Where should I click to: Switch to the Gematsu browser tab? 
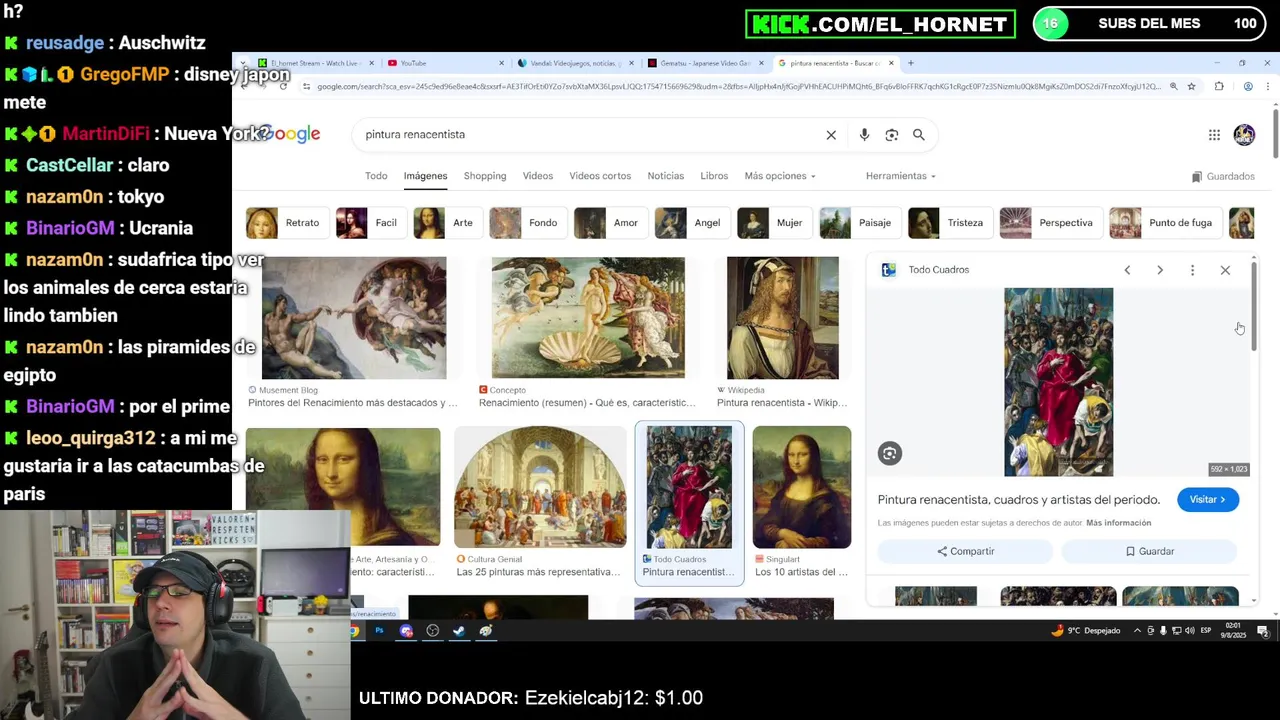pos(705,63)
